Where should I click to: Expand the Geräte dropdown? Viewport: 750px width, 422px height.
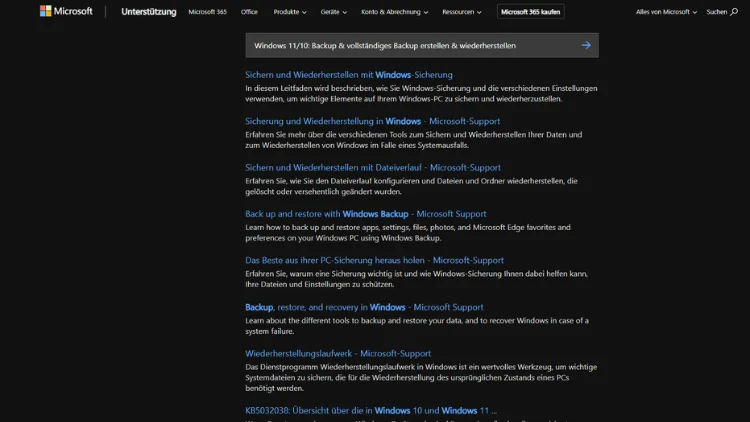[x=333, y=11]
